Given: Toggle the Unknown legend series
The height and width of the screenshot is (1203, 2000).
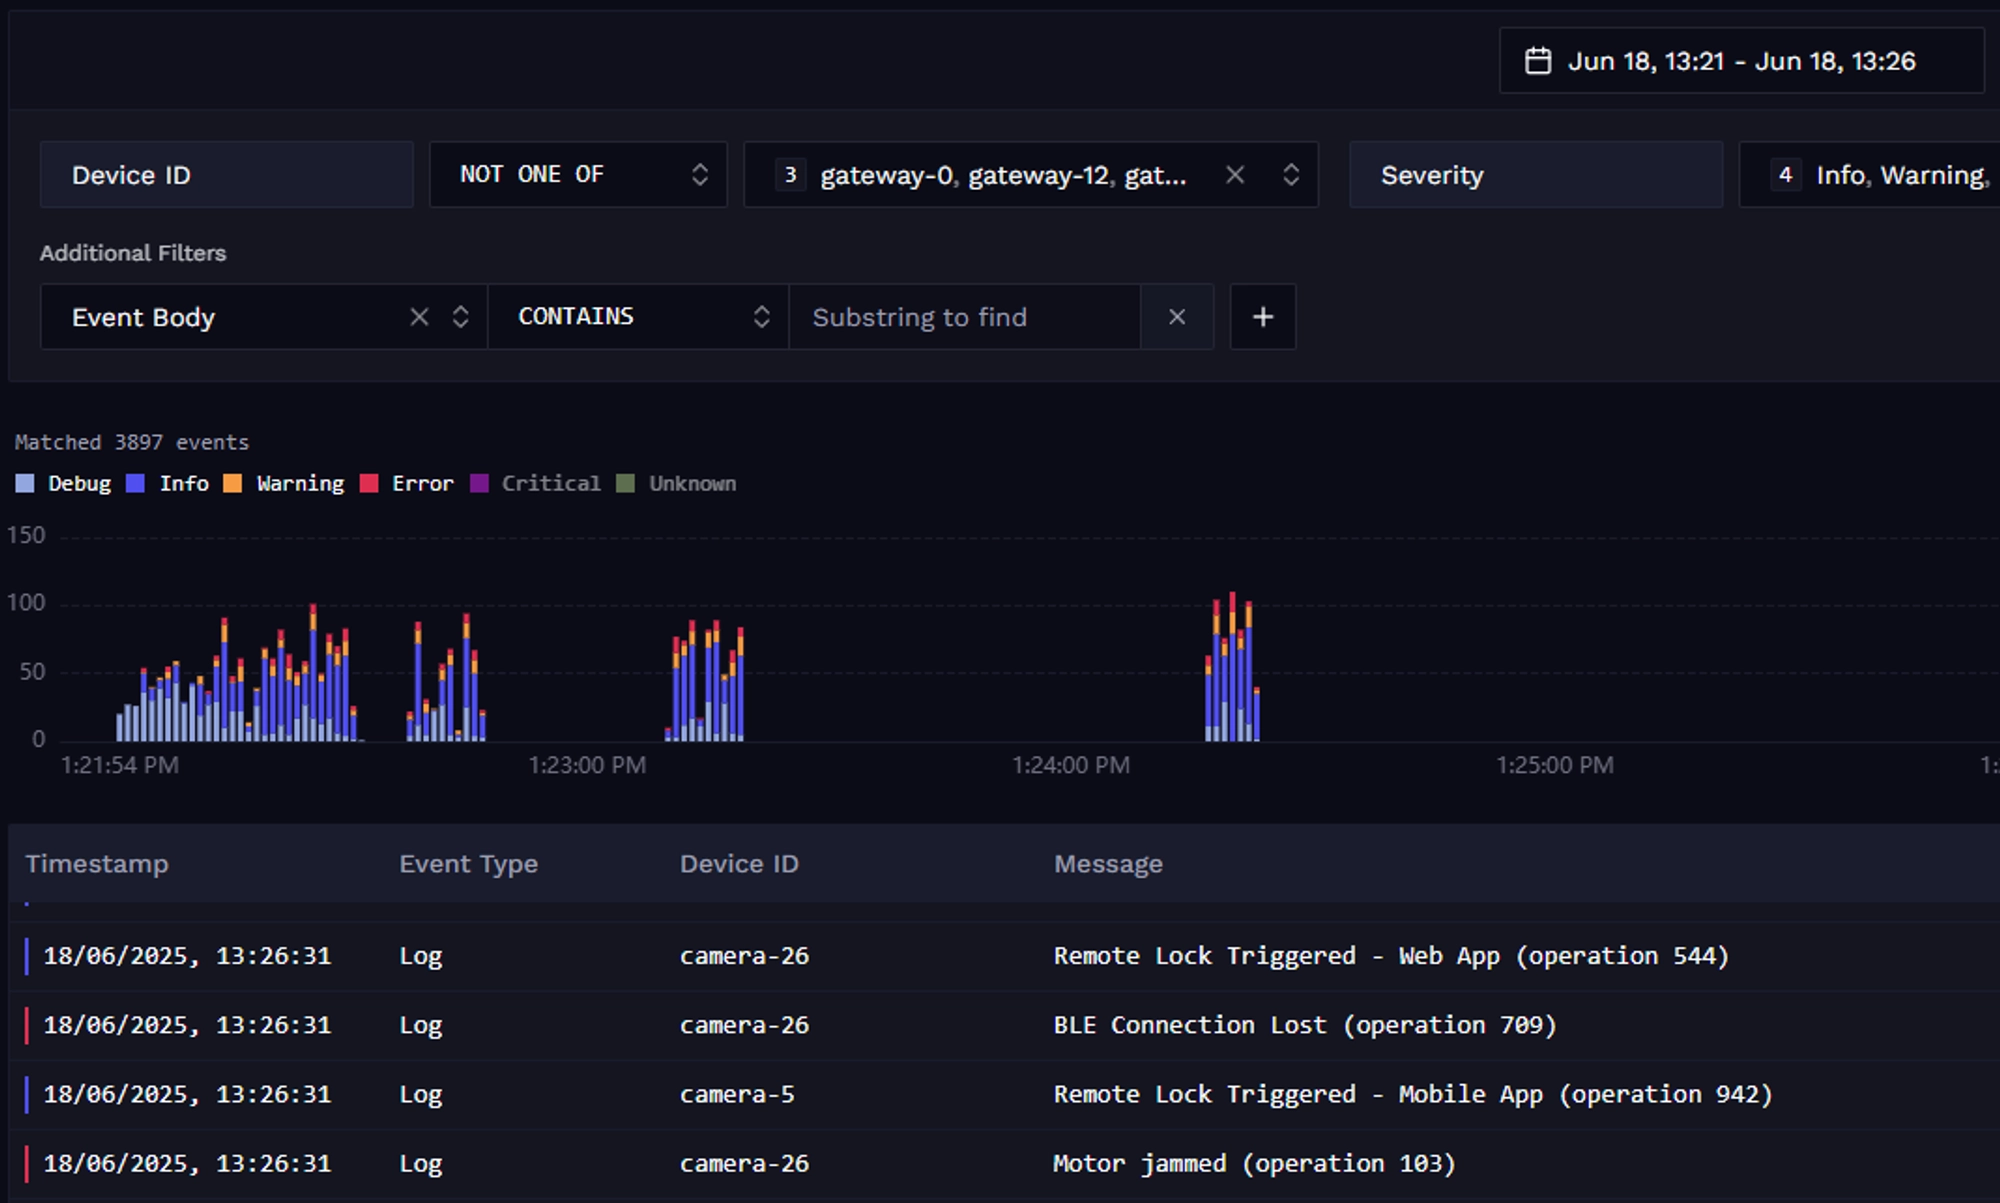Looking at the screenshot, I should click(676, 484).
